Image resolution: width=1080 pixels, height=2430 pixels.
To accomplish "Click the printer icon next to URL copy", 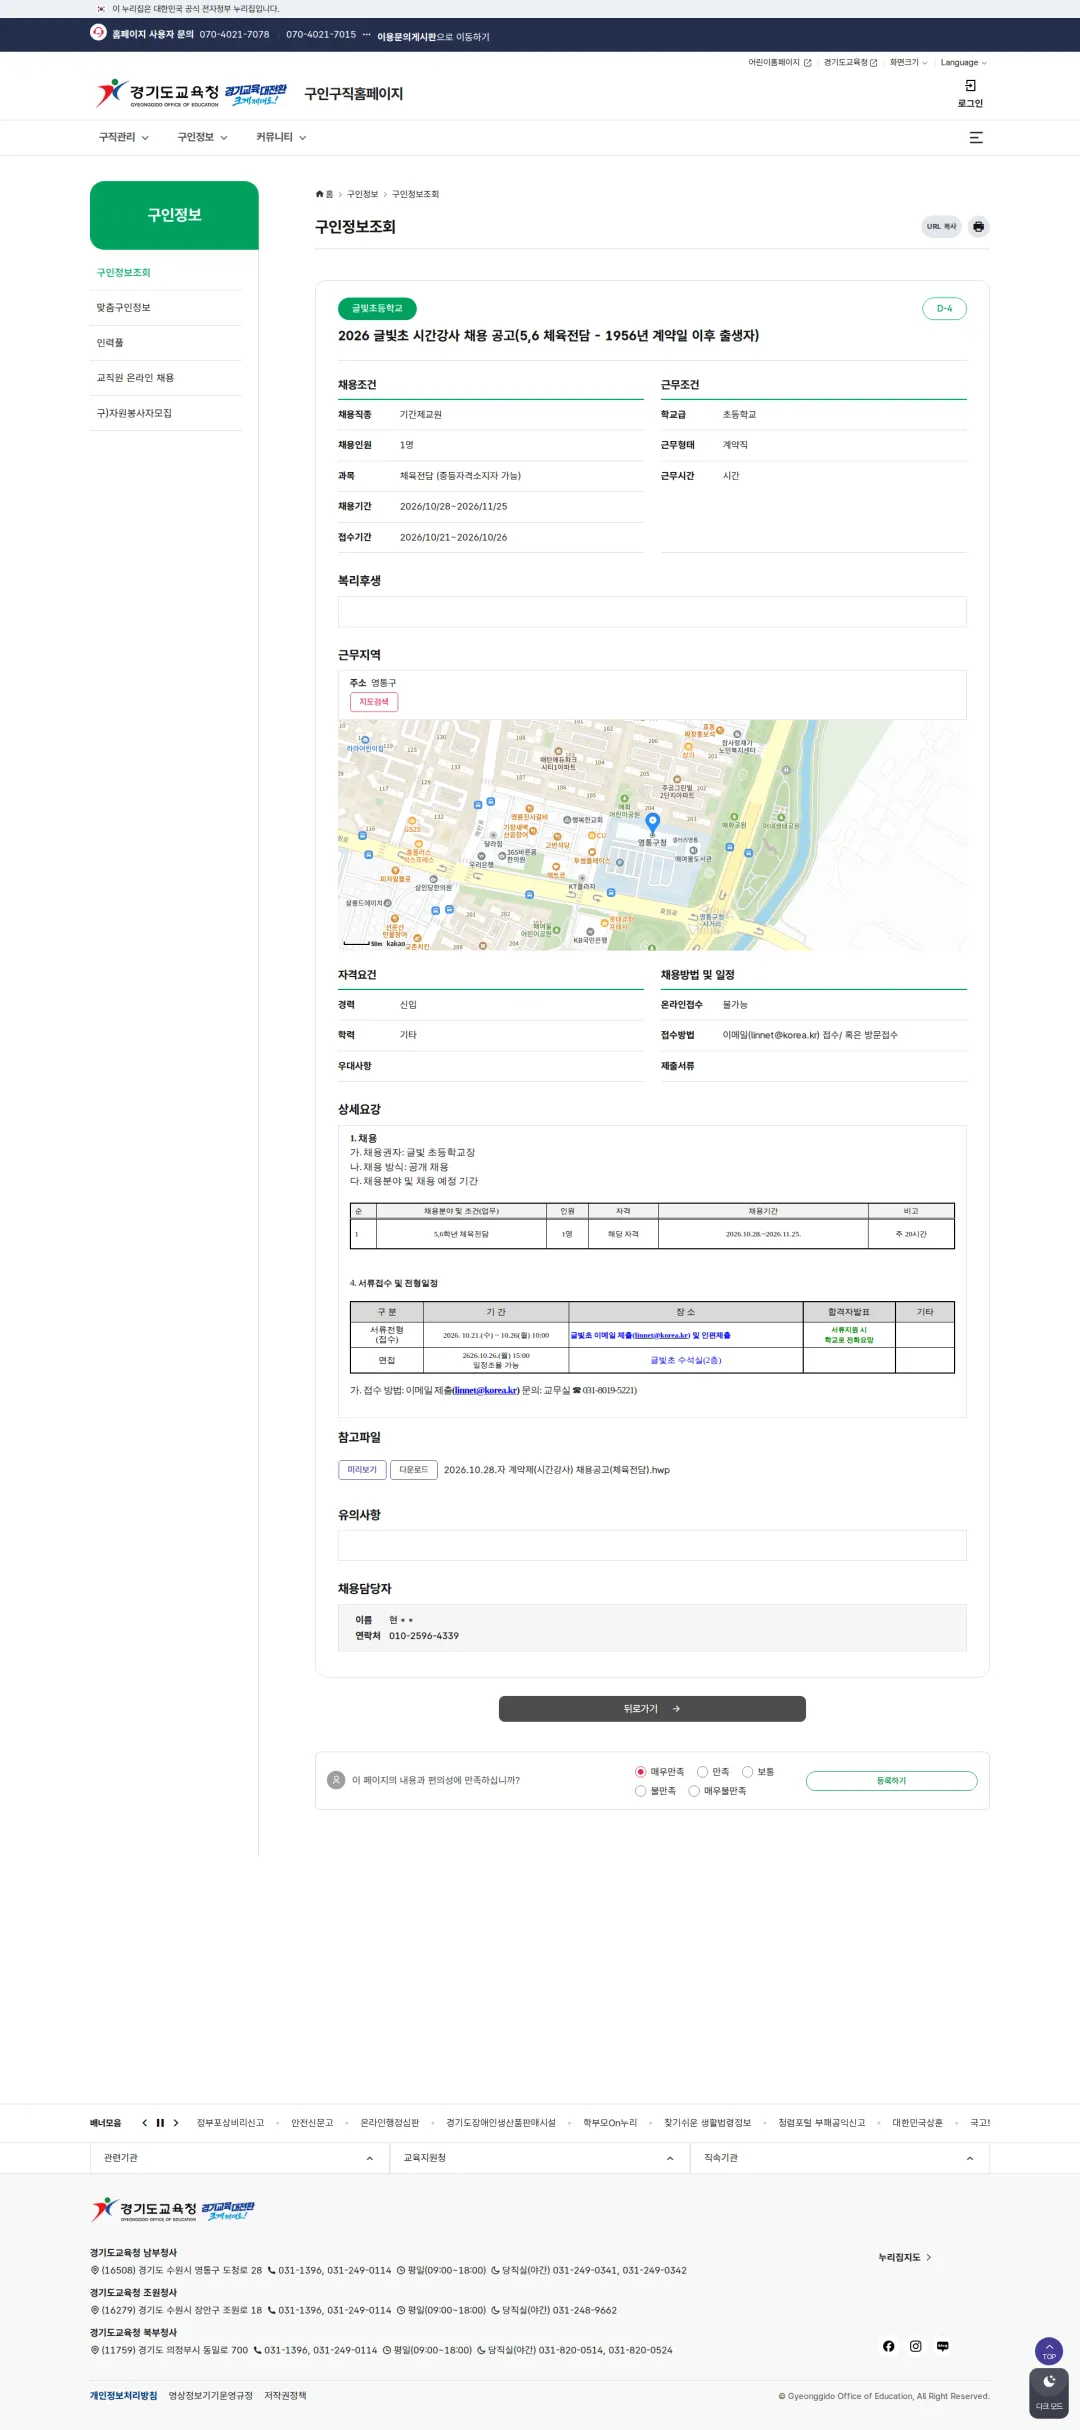I will [978, 227].
